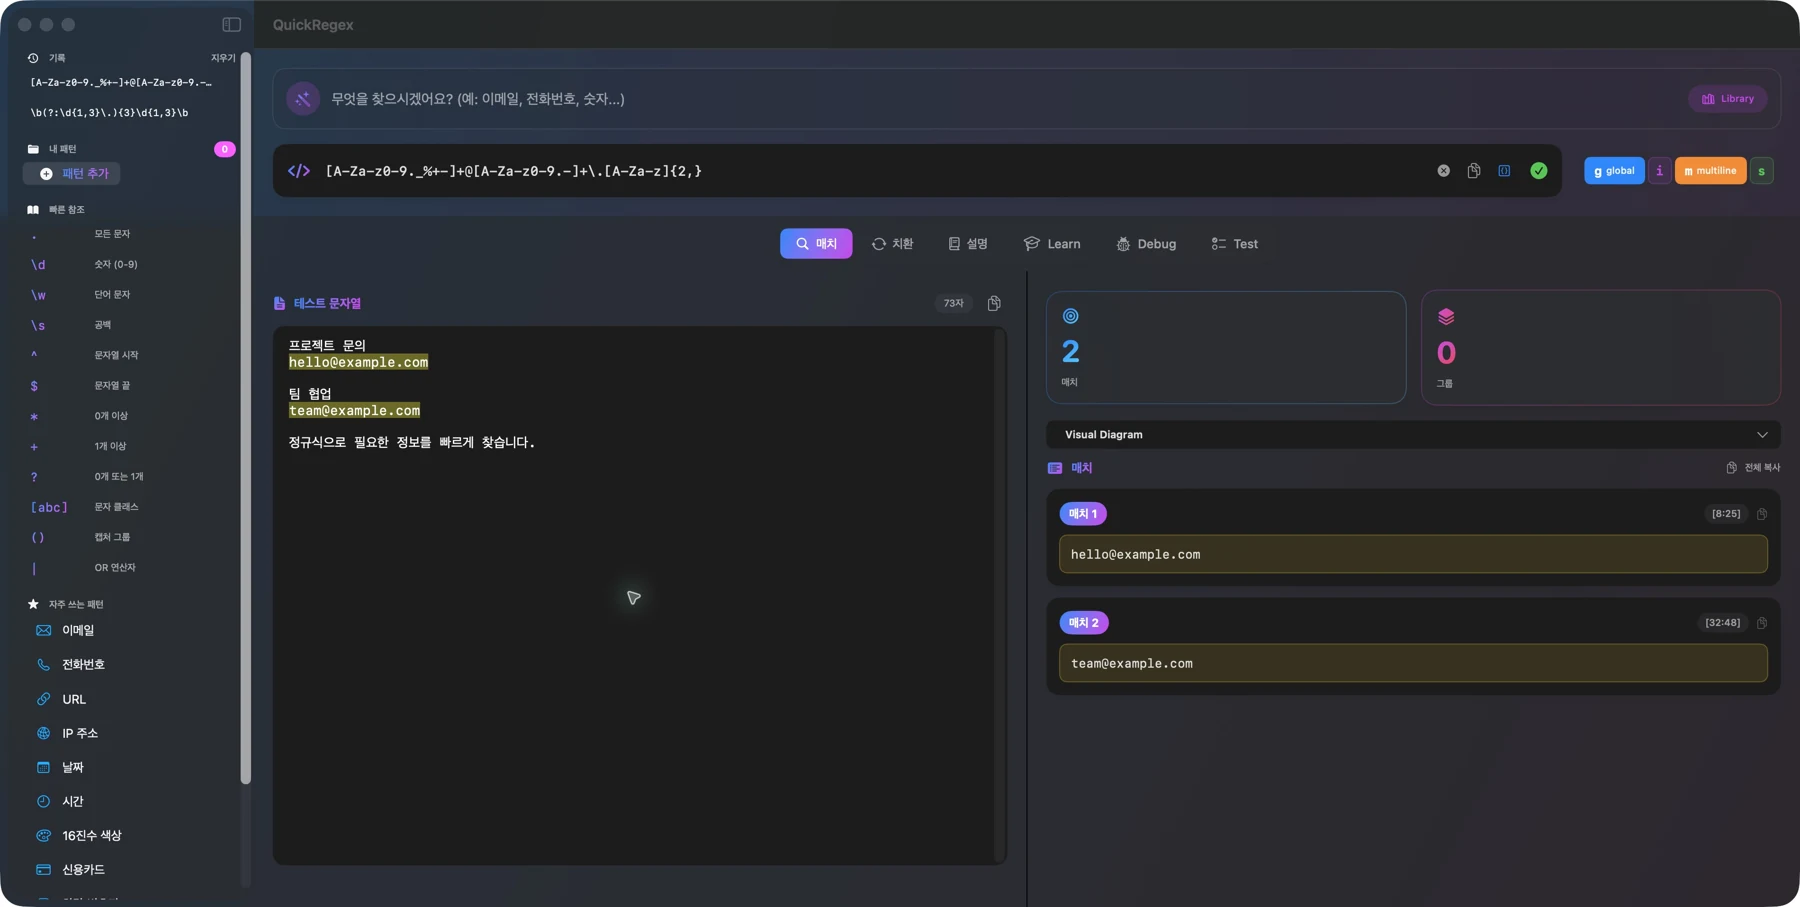Click the sidebar vertical scrollbar
The height and width of the screenshot is (907, 1800).
tap(246, 418)
